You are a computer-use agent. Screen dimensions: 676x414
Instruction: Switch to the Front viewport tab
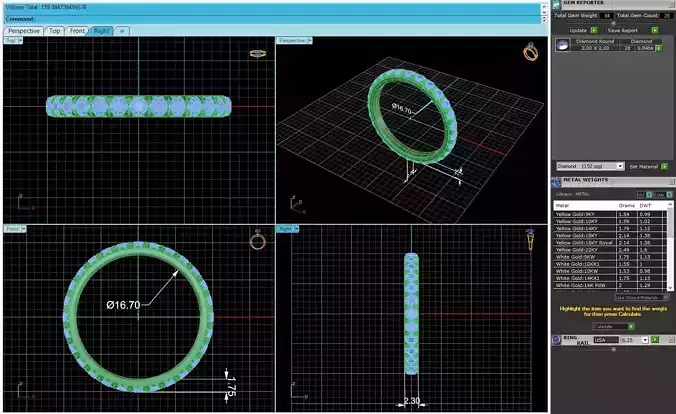click(77, 31)
